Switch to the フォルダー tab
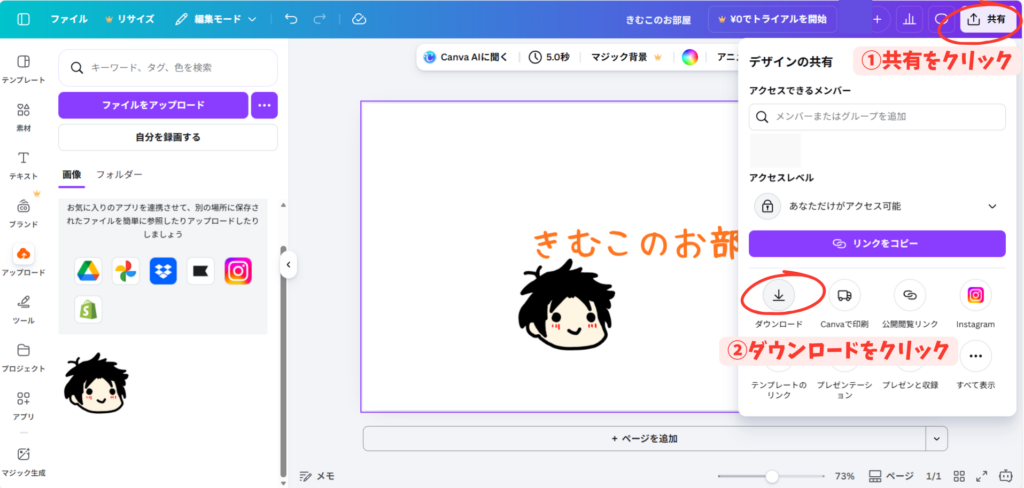 [x=119, y=174]
